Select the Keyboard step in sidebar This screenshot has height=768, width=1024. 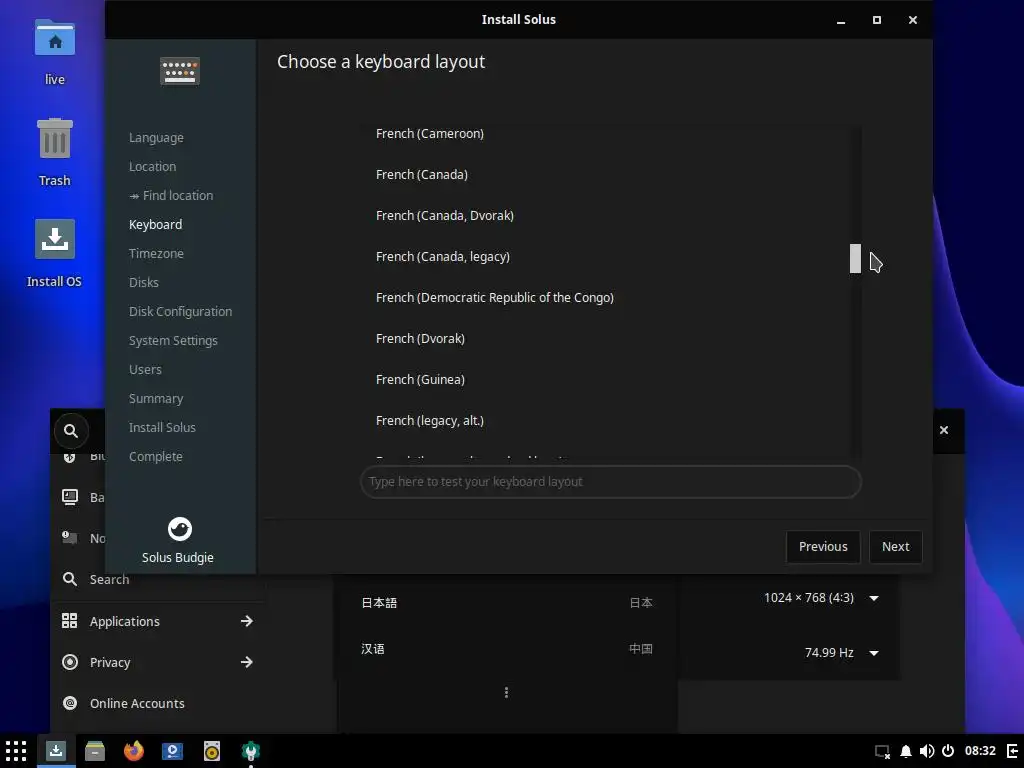point(155,225)
